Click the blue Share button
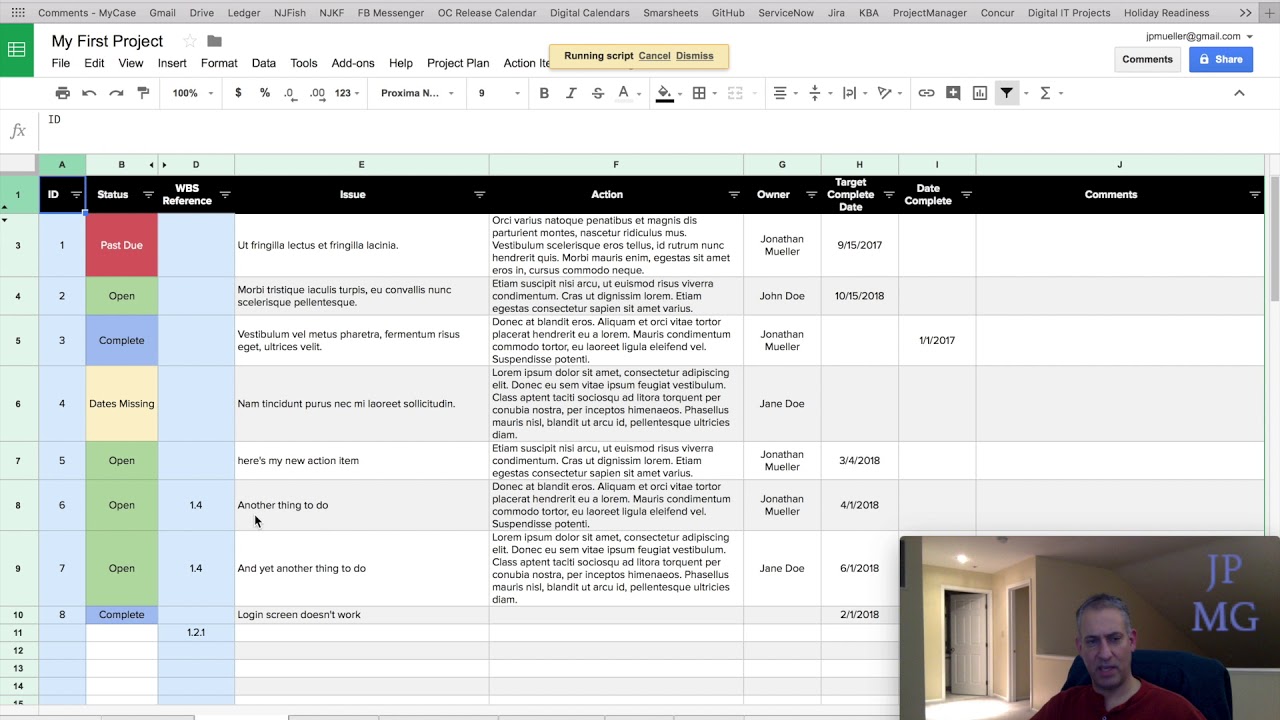Screen dimensions: 1280x720 (x=1221, y=59)
